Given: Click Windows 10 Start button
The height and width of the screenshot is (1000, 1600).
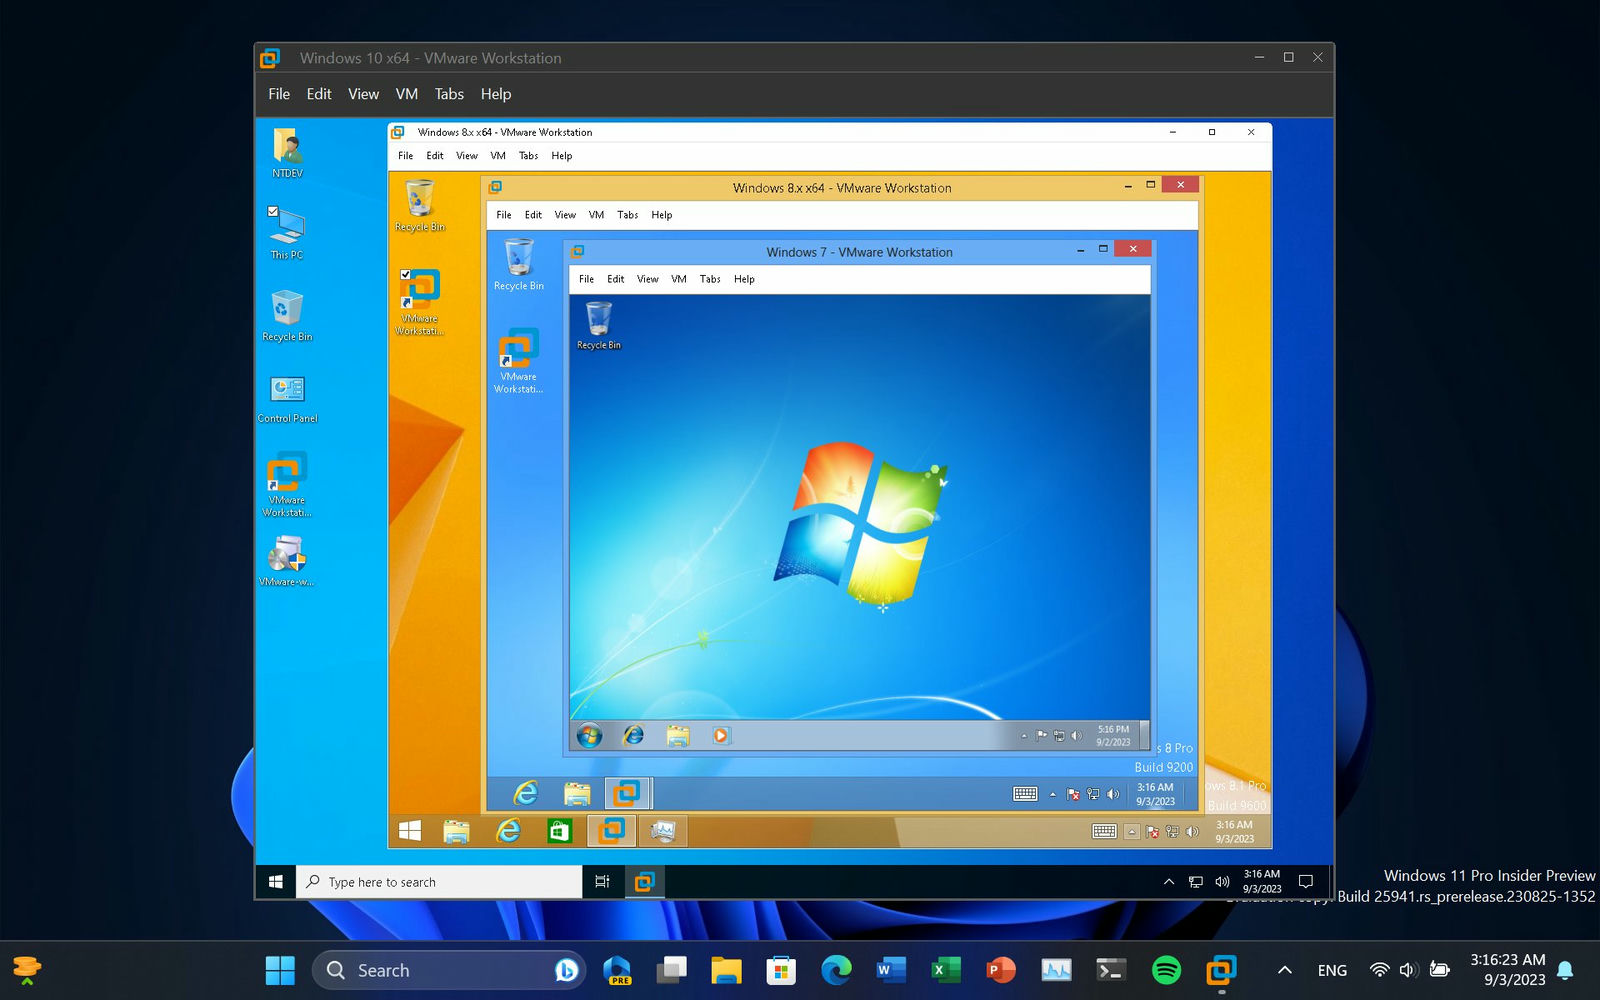Looking at the screenshot, I should 276,882.
